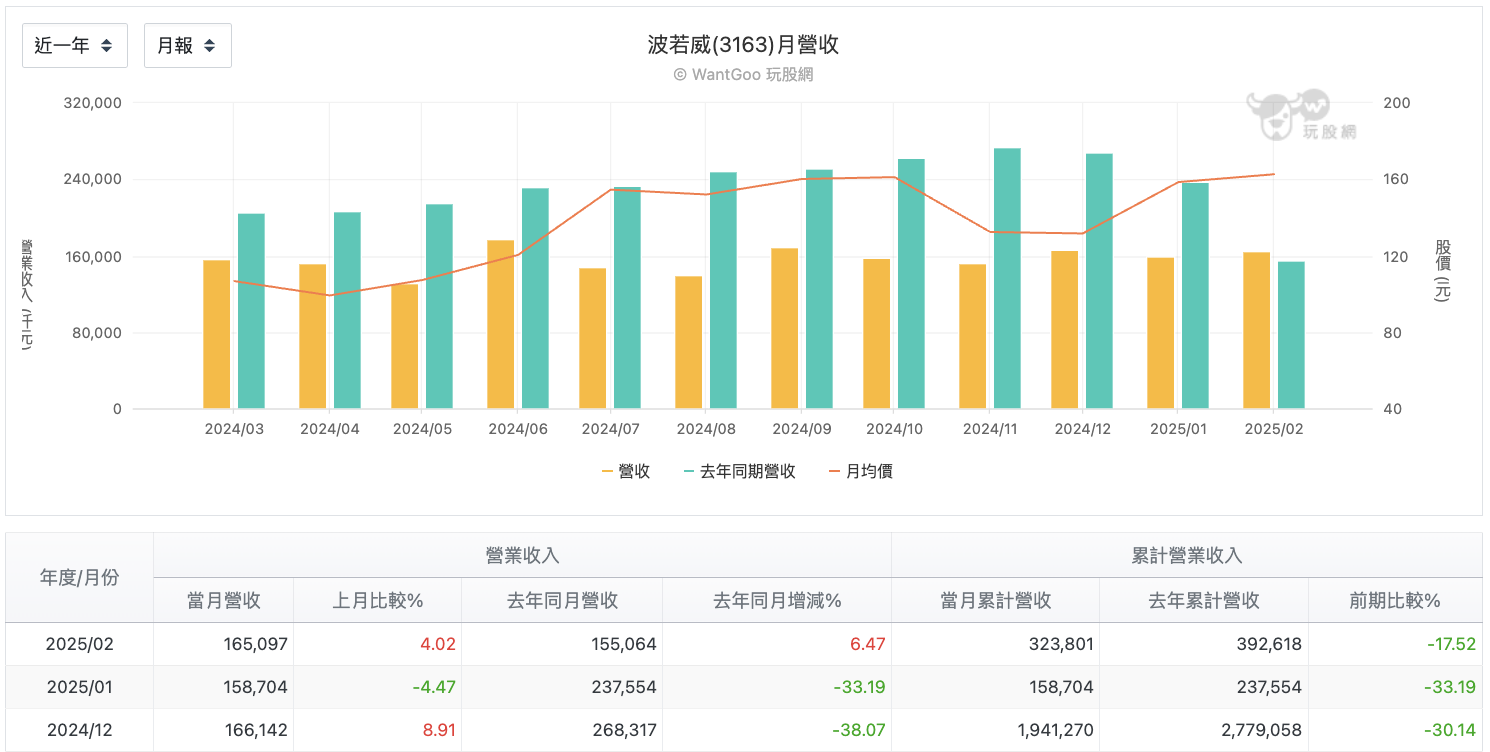Click the 2024/10 x-axis label
The width and height of the screenshot is (1490, 752).
[x=895, y=428]
